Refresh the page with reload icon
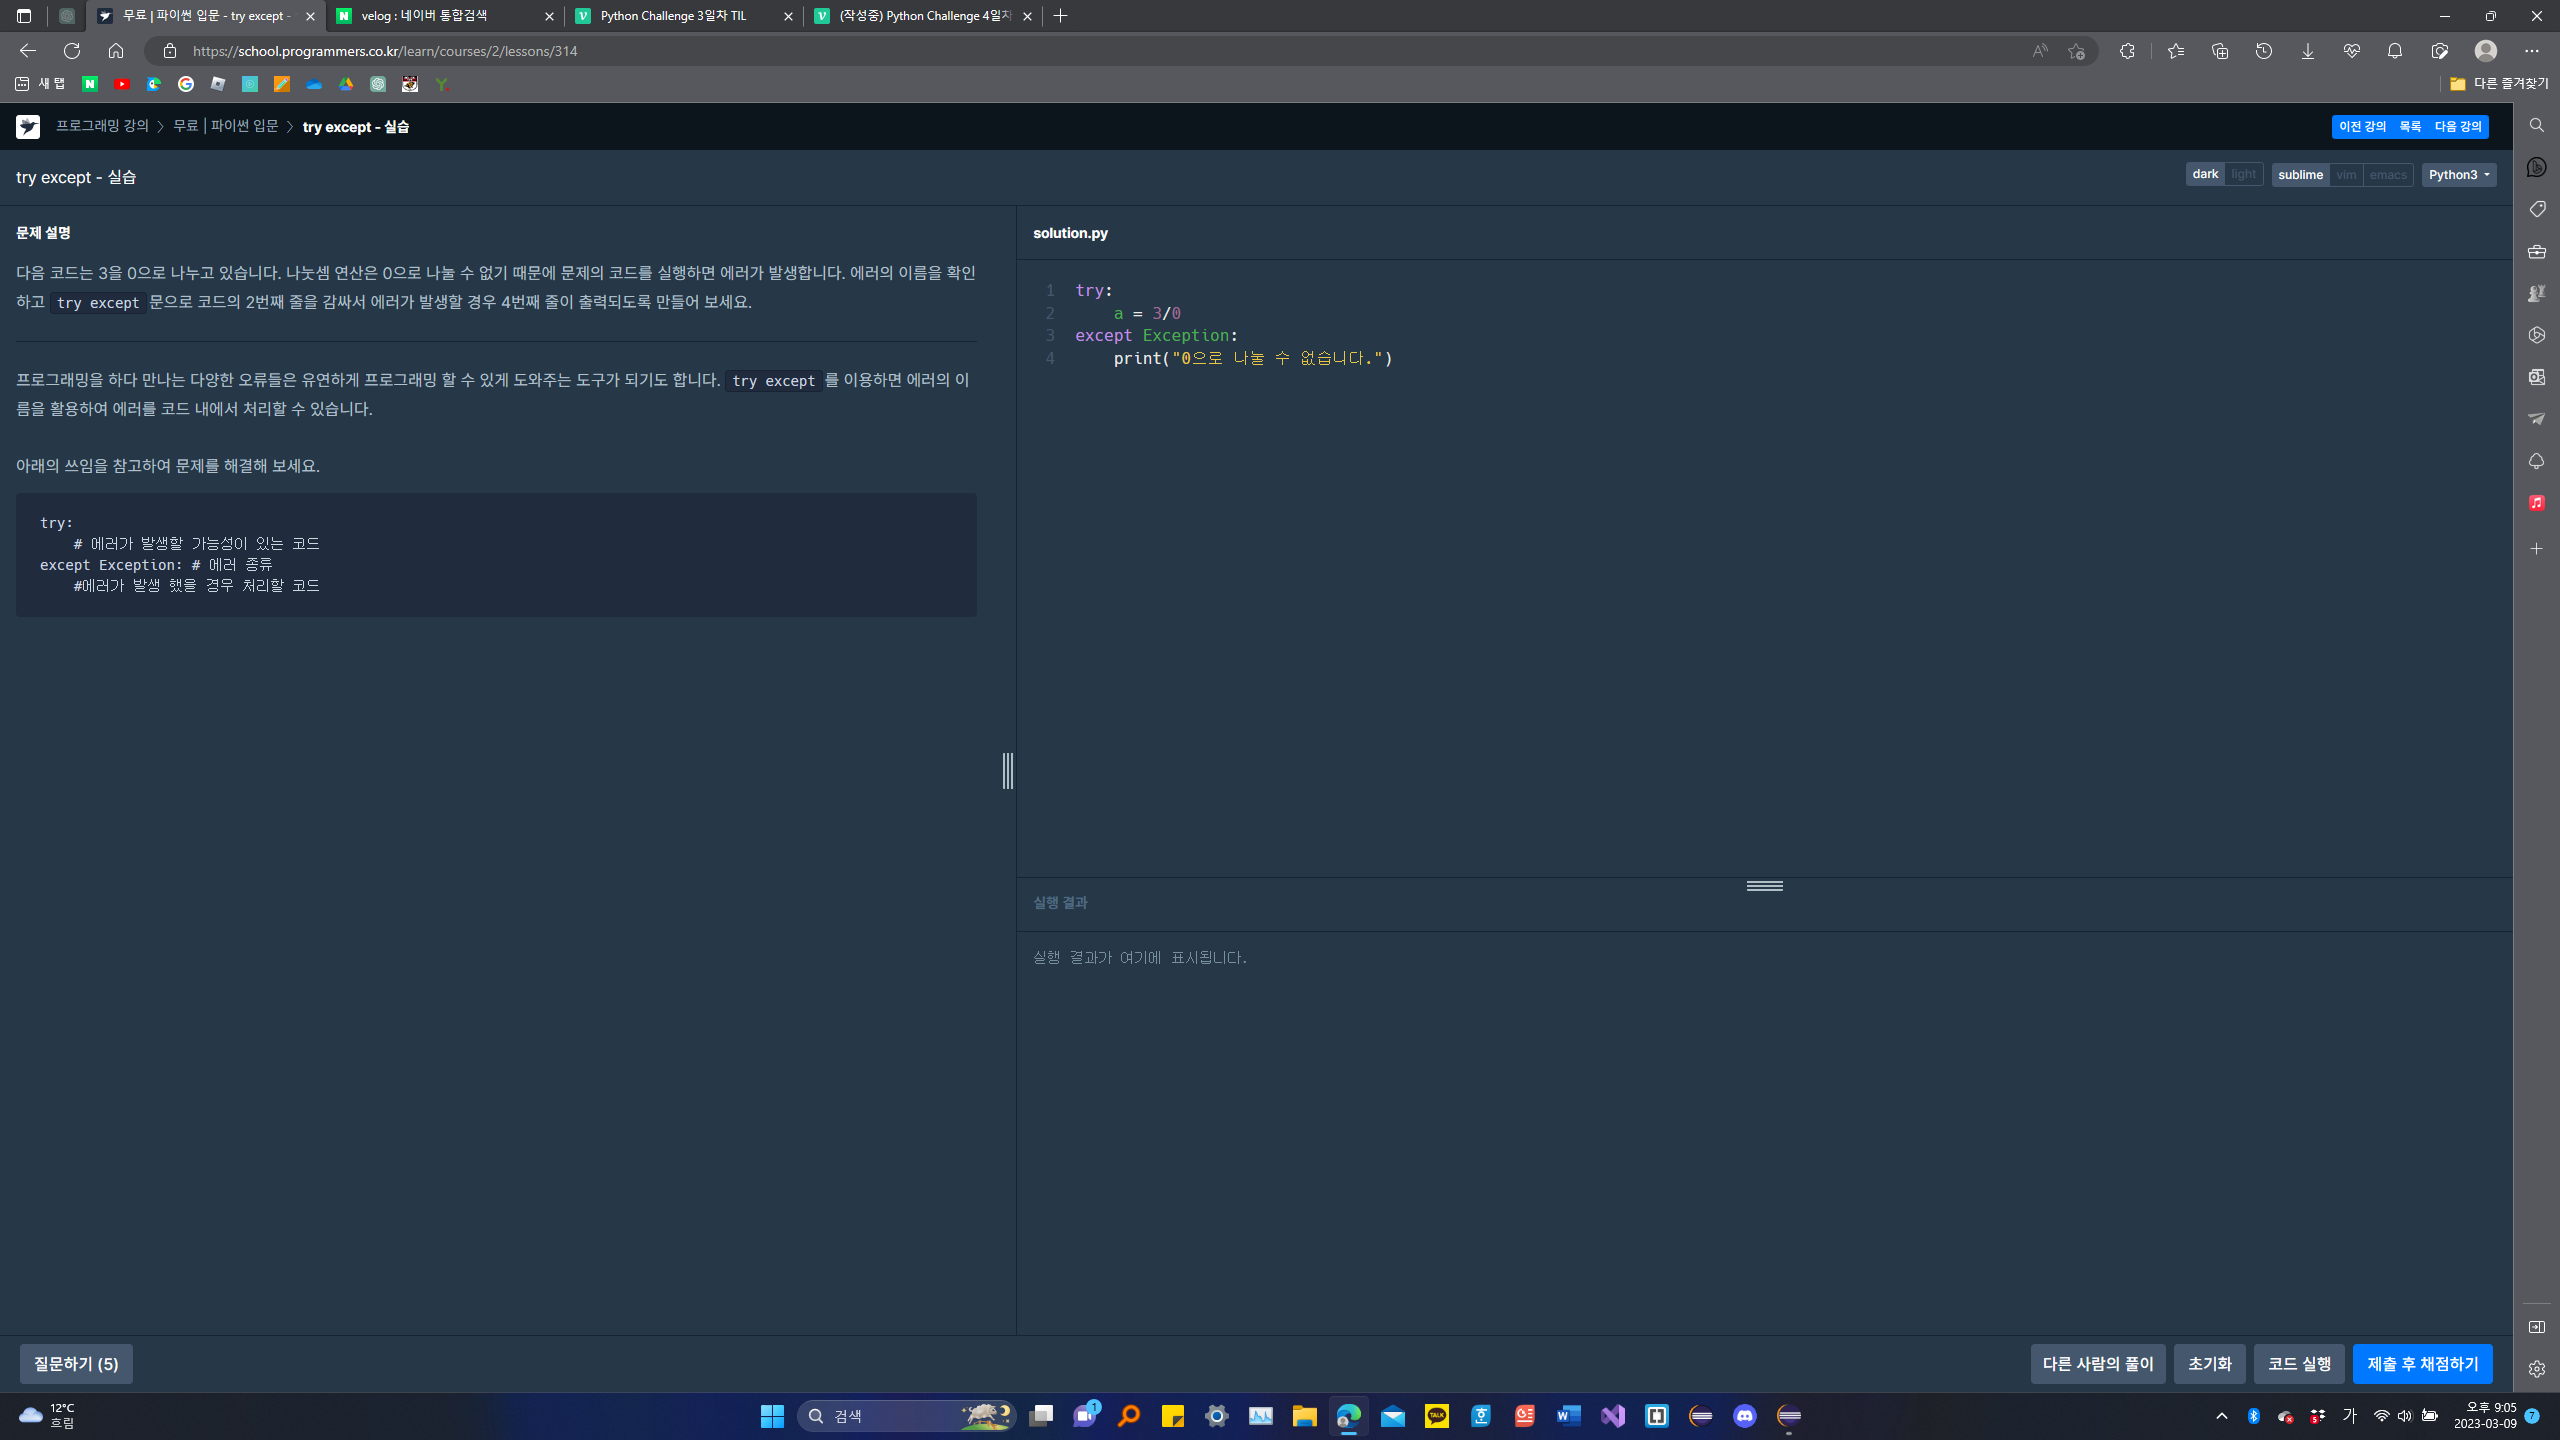The width and height of the screenshot is (2560, 1440). (x=72, y=51)
